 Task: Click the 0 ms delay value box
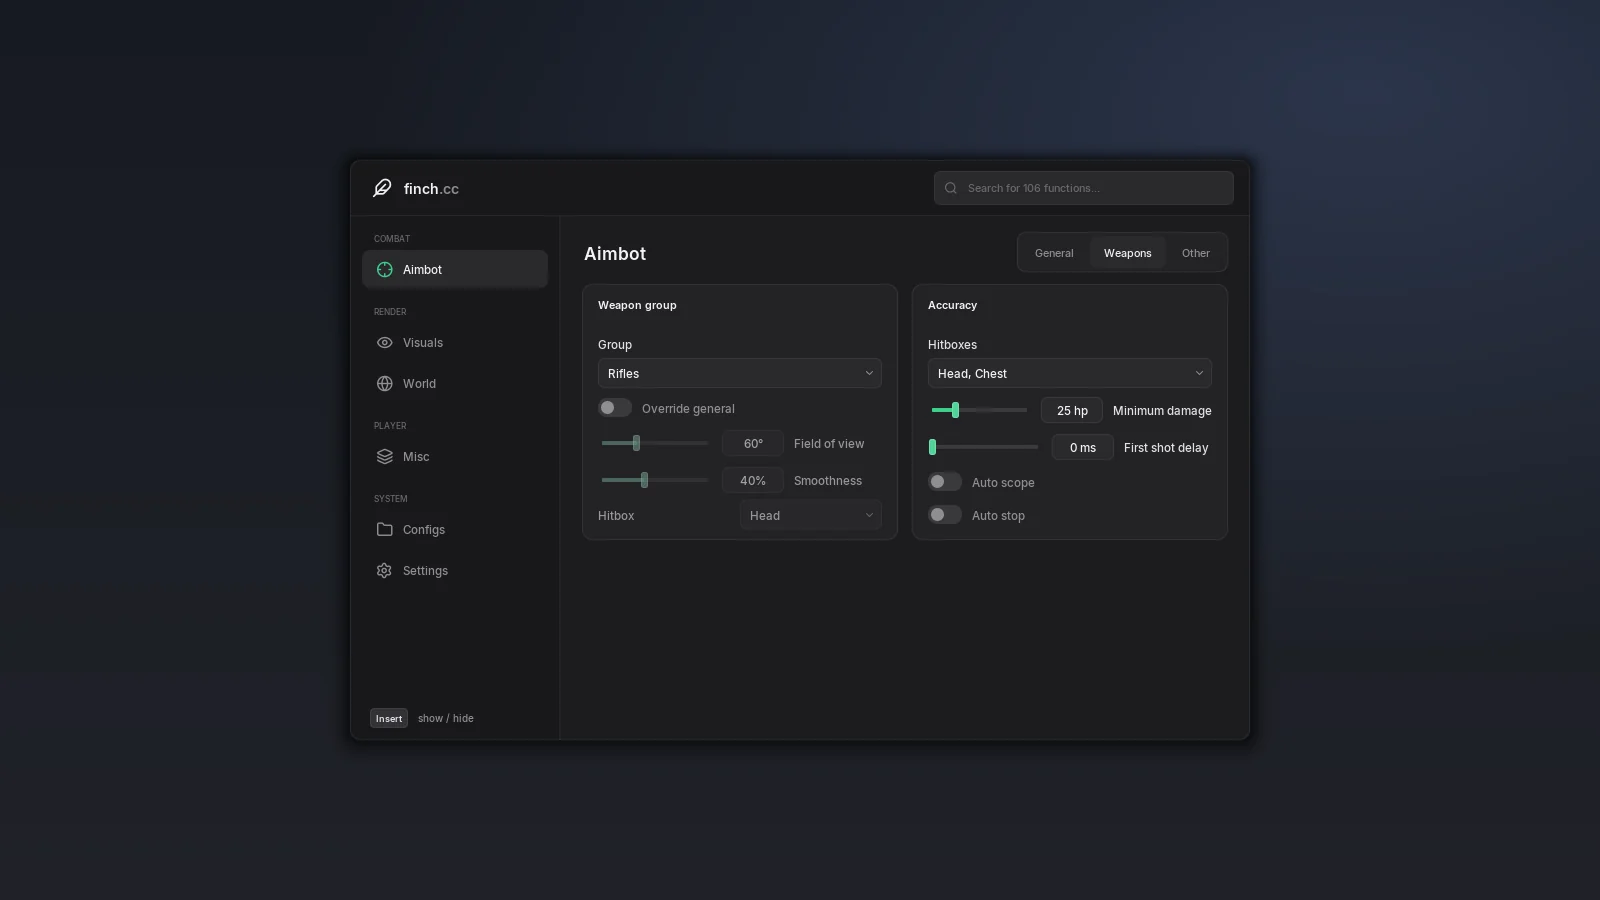pyautogui.click(x=1083, y=447)
